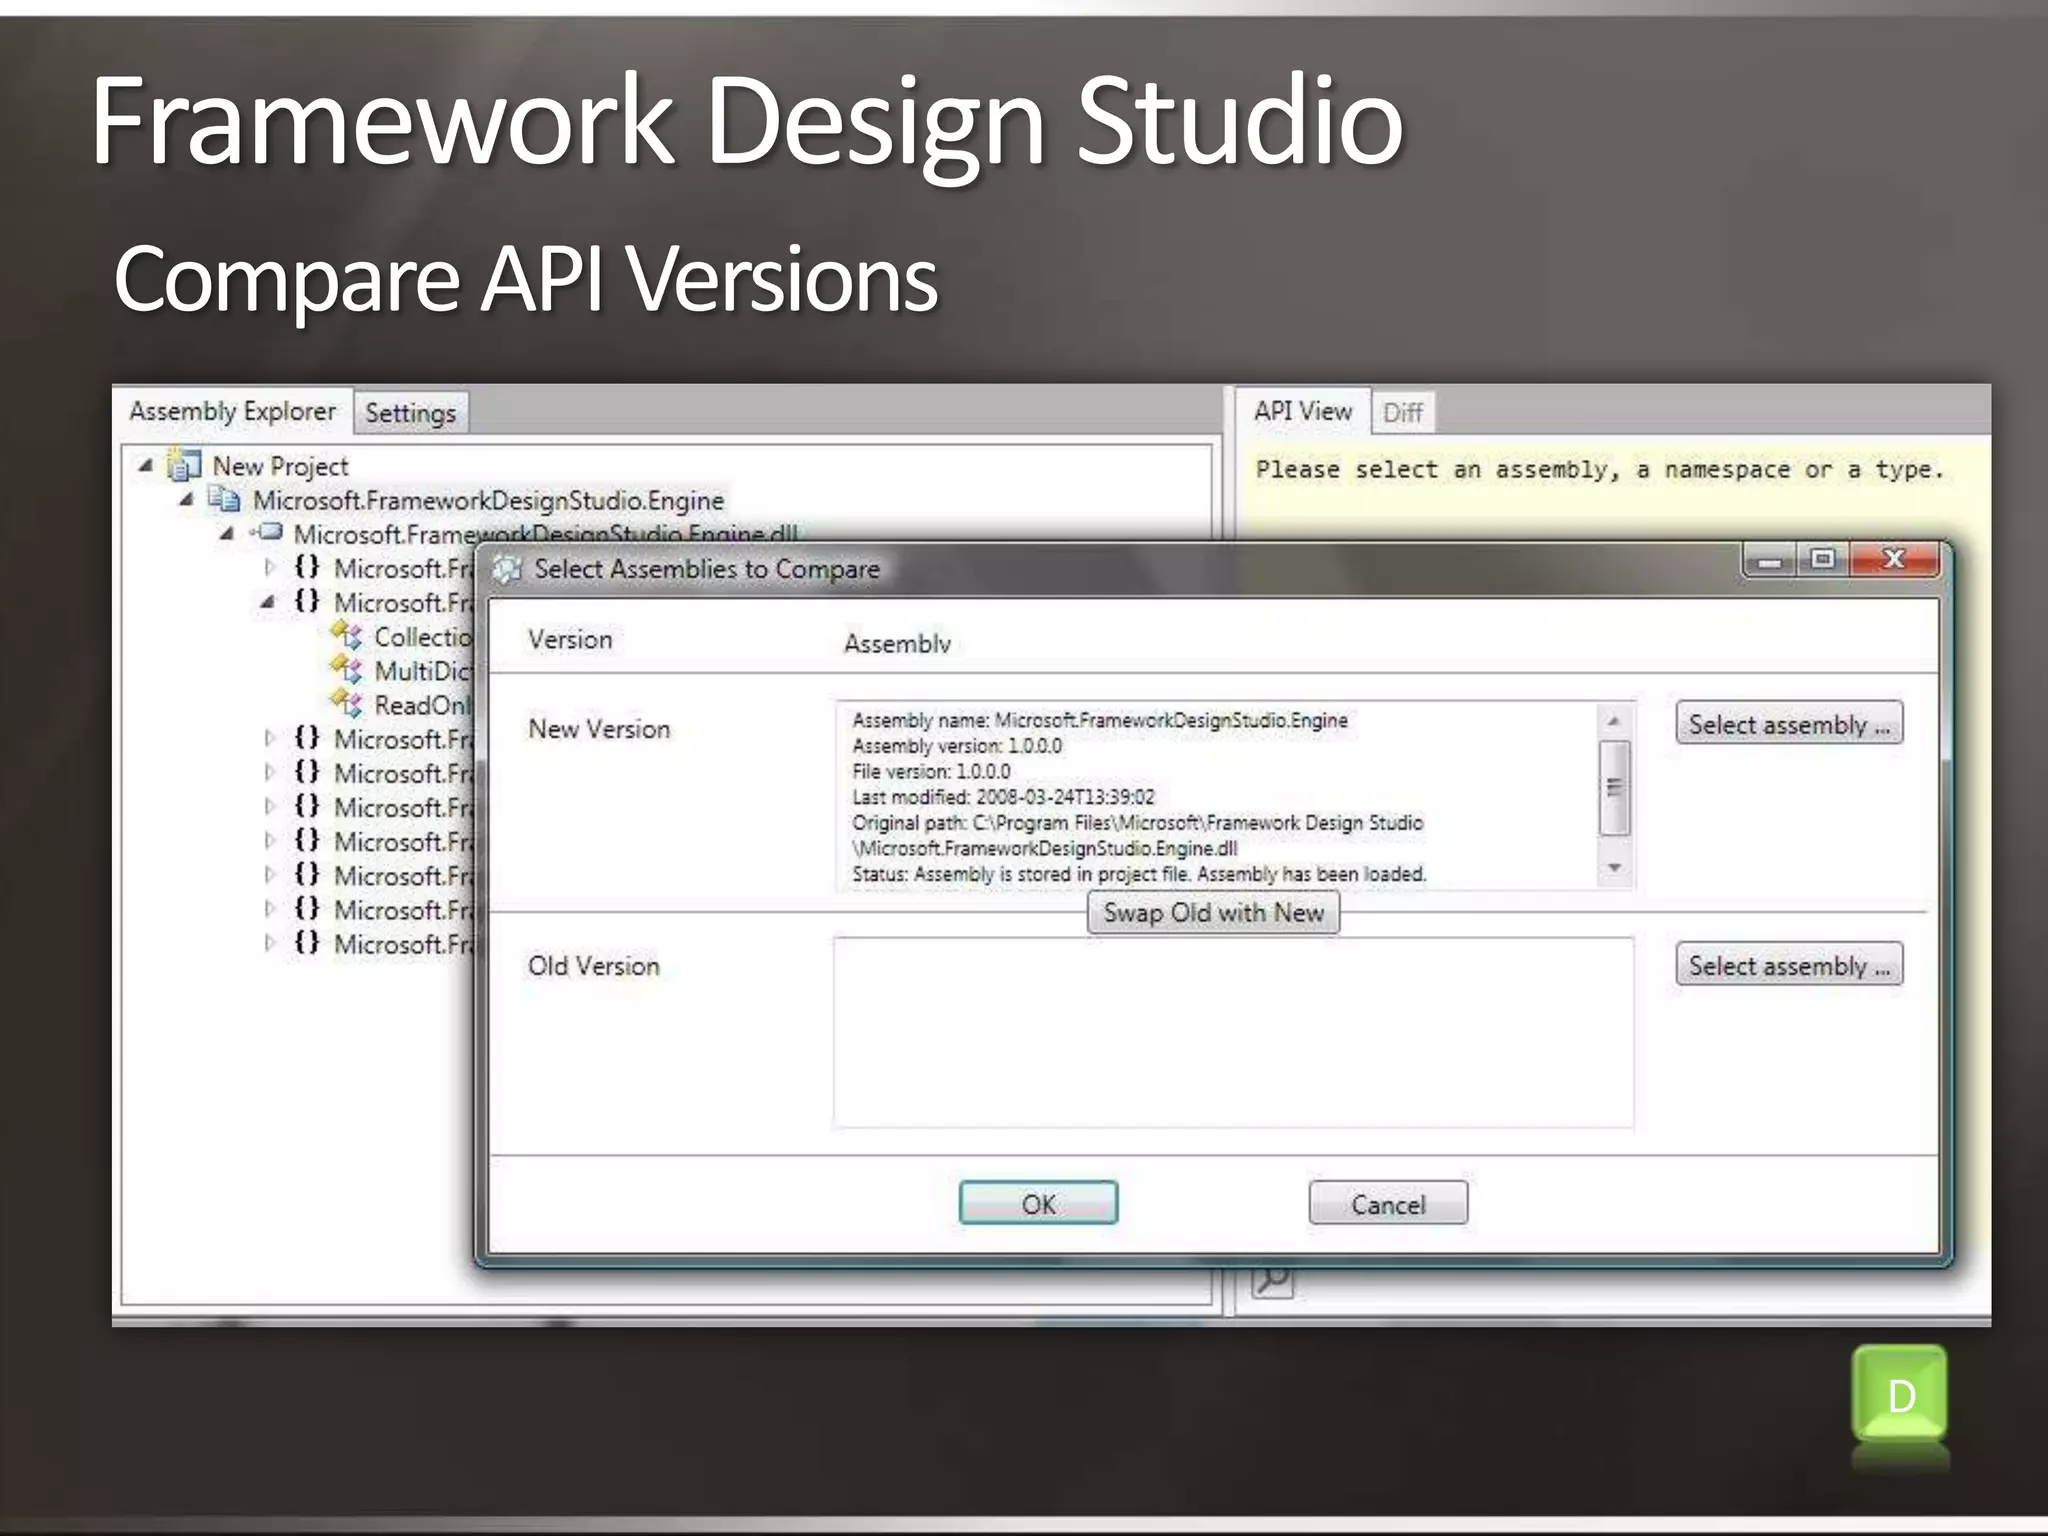The height and width of the screenshot is (1536, 2048).
Task: Click Cancel in the compare dialog
Action: point(1388,1203)
